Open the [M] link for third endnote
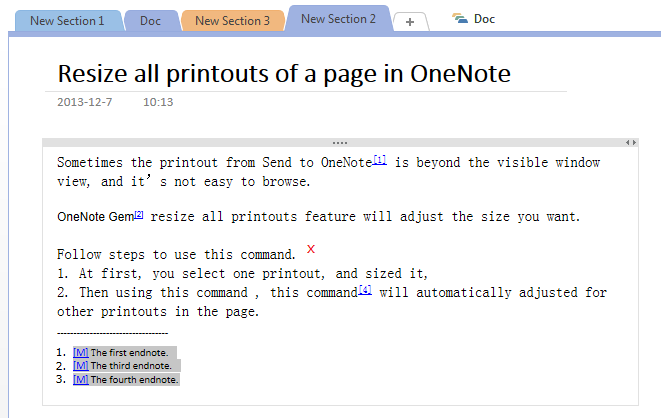The image size is (661, 418). 81,366
